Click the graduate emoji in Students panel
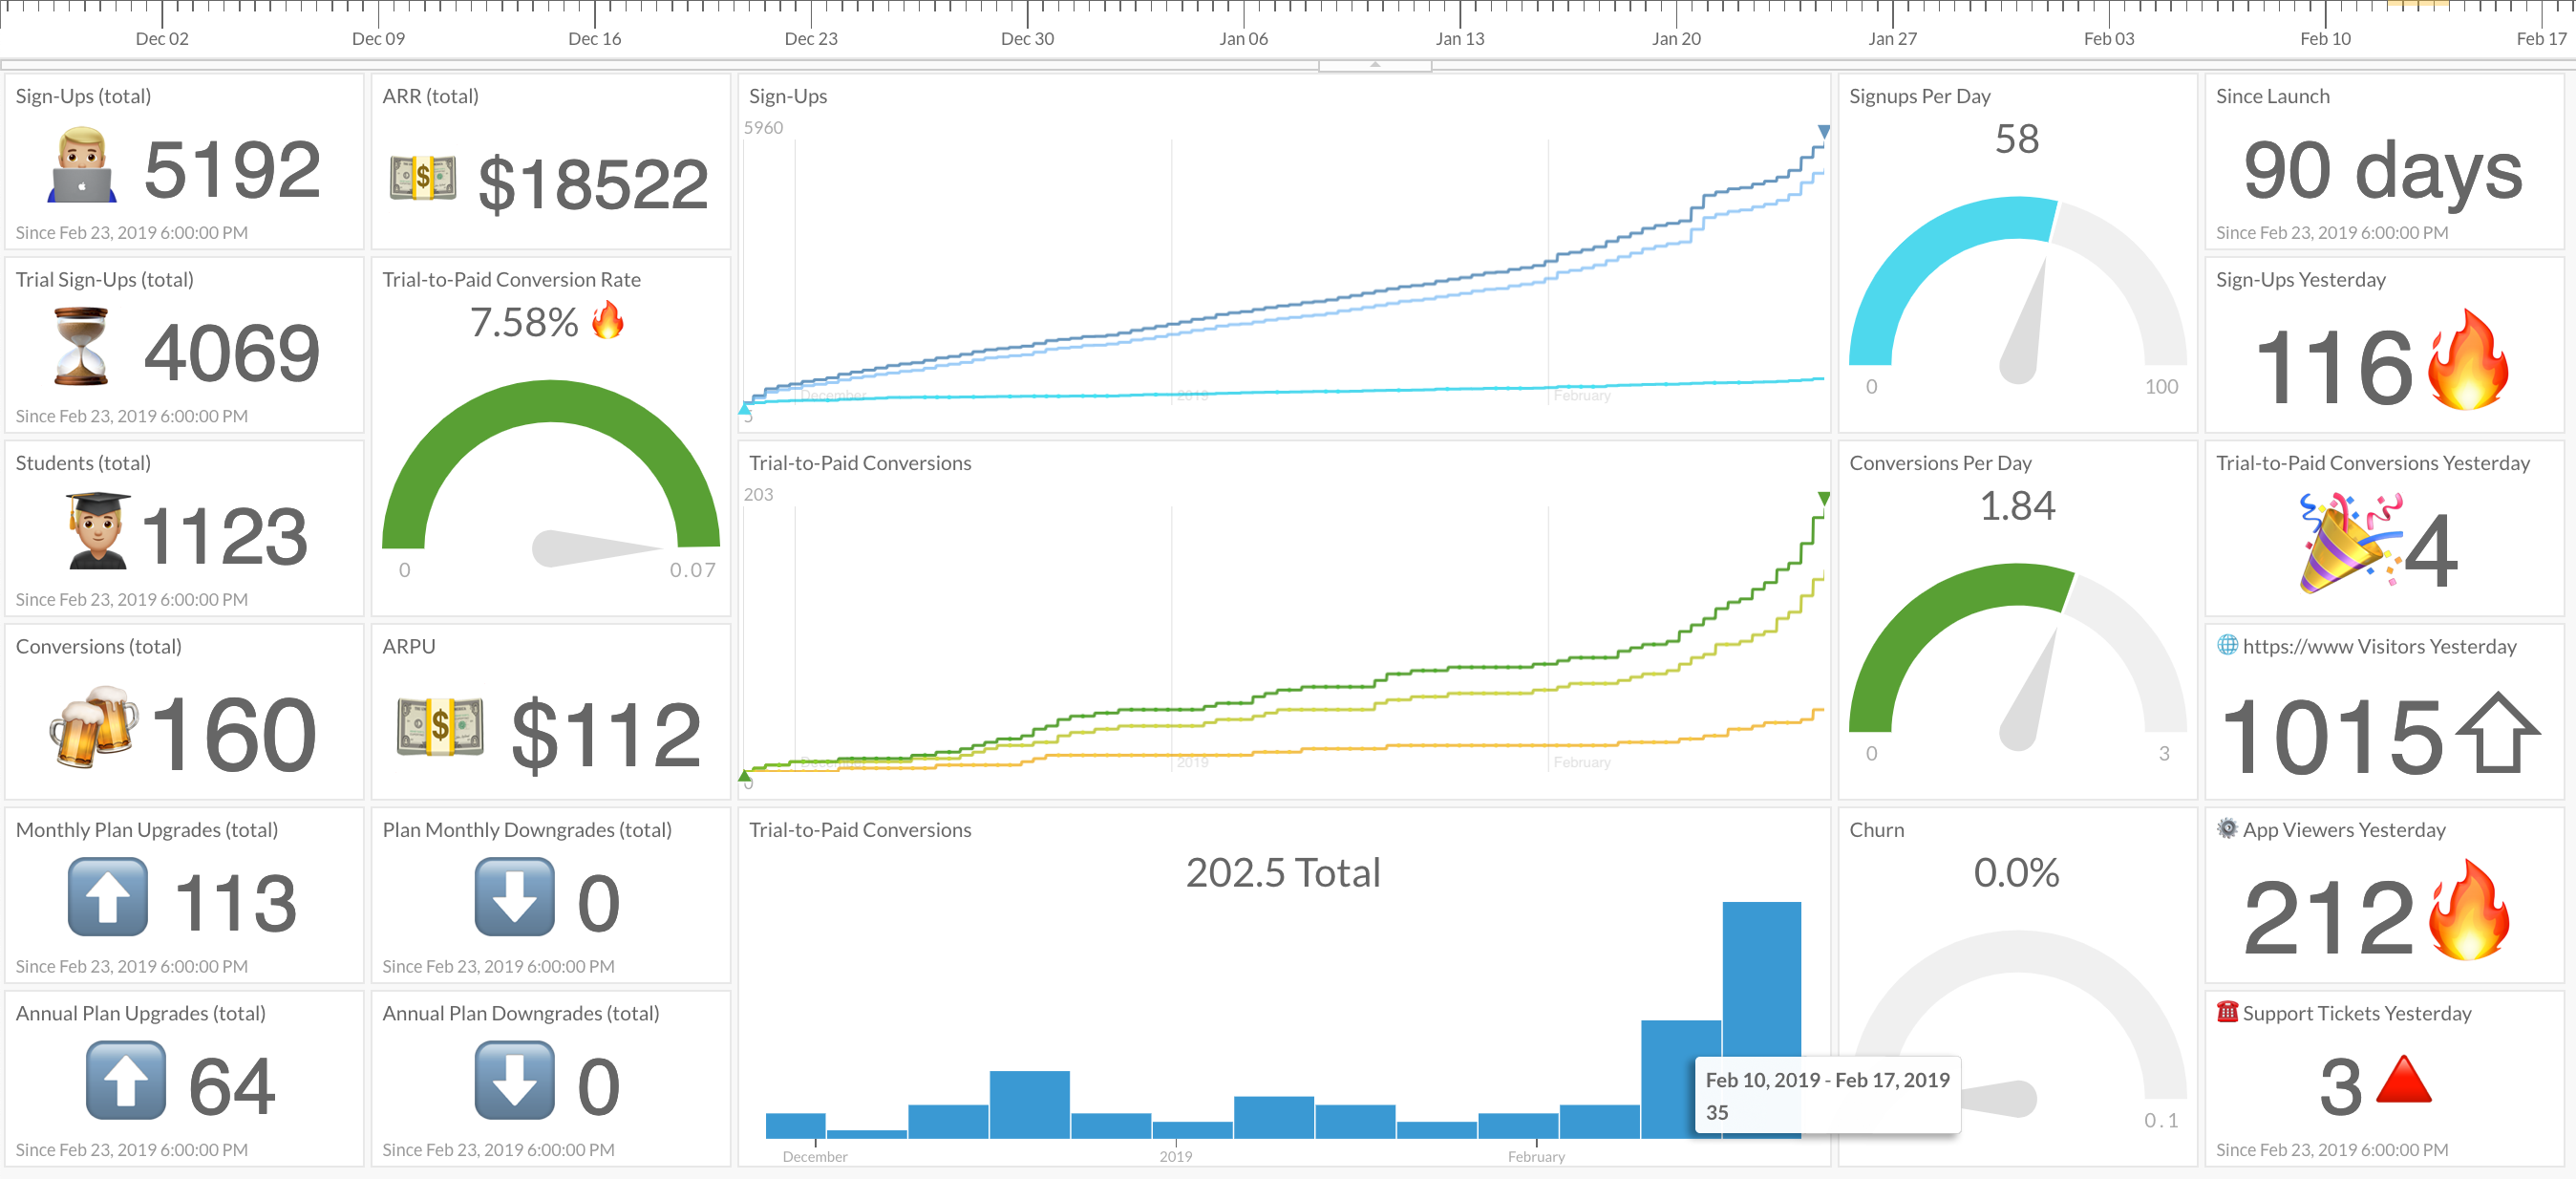2576x1179 pixels. (97, 531)
